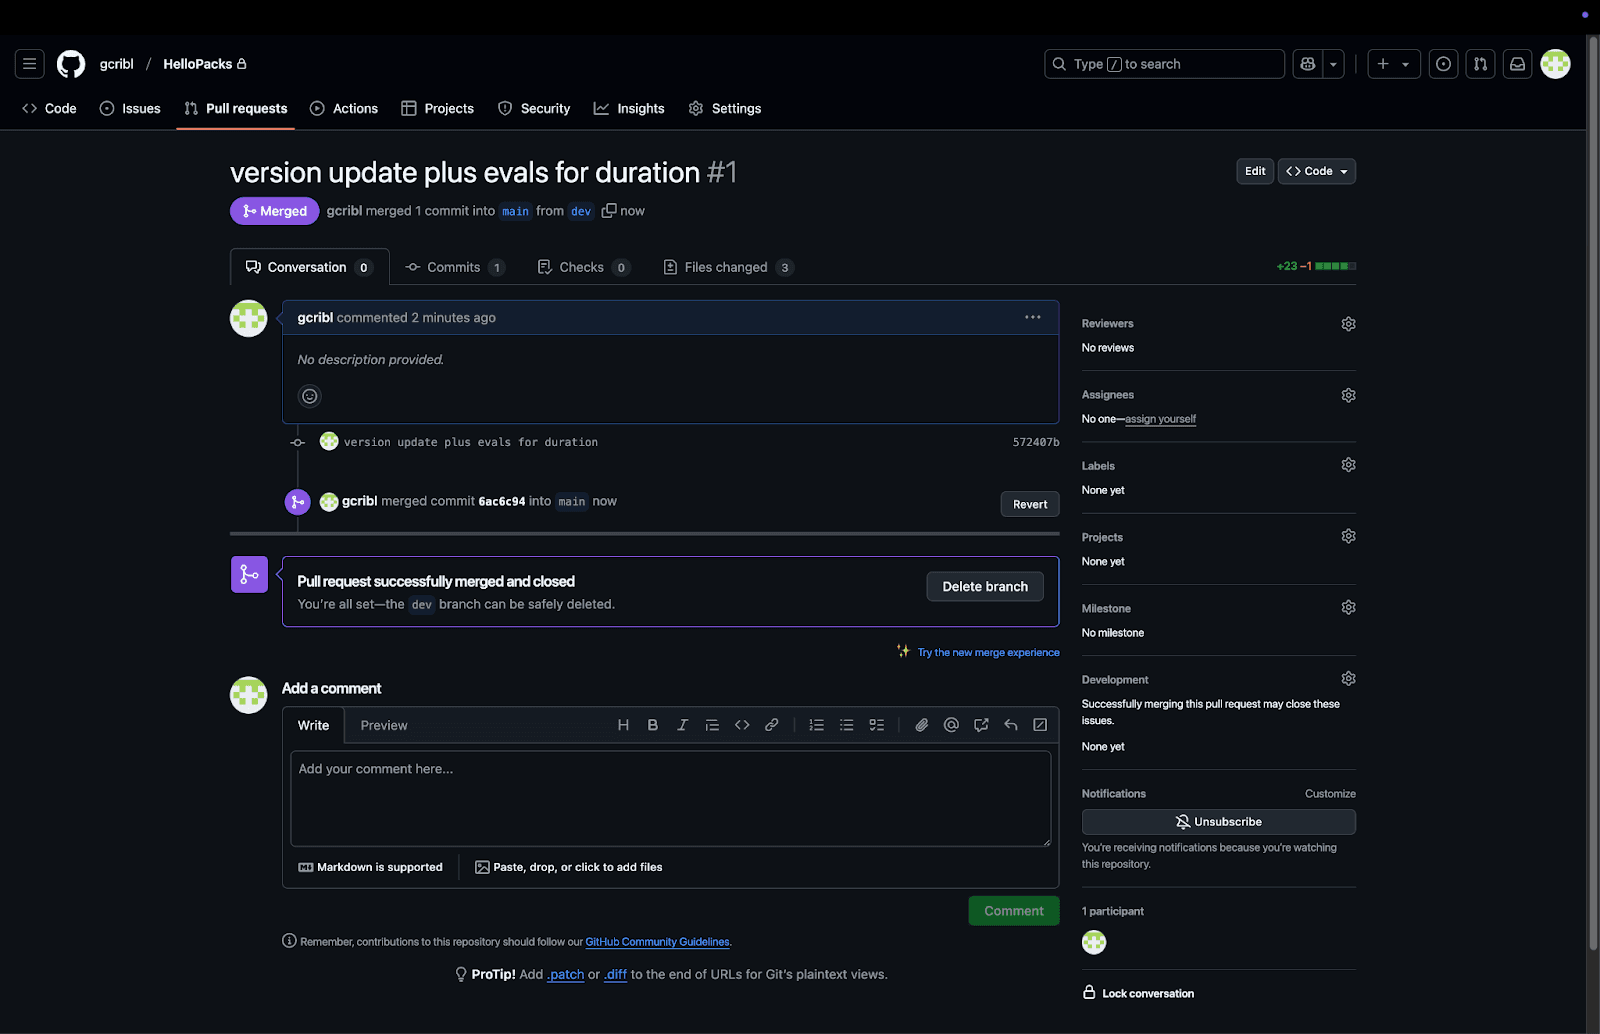Screen dimensions: 1600x1034
Task: Add an emoji reaction to comment
Action: pyautogui.click(x=310, y=396)
